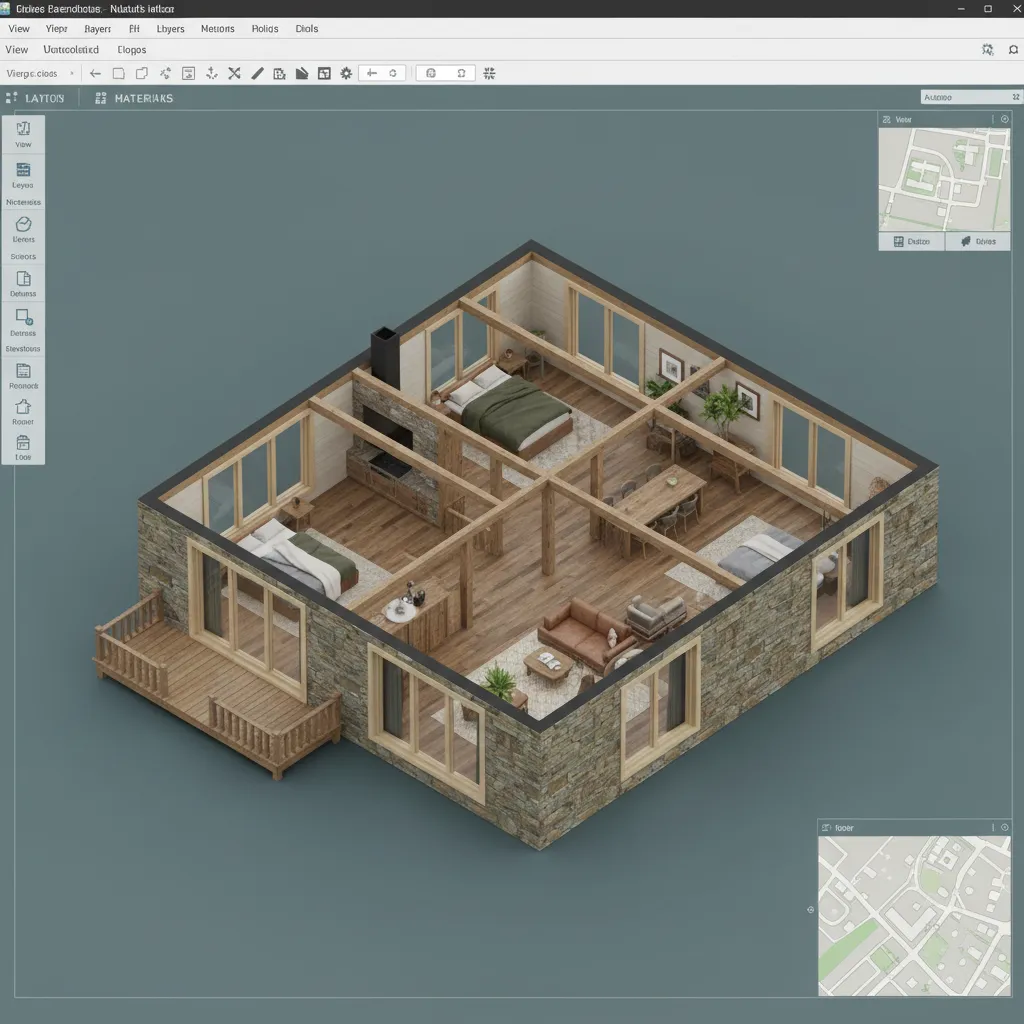This screenshot has height=1024, width=1024.
Task: Open the View menu in the menu bar
Action: tap(18, 28)
